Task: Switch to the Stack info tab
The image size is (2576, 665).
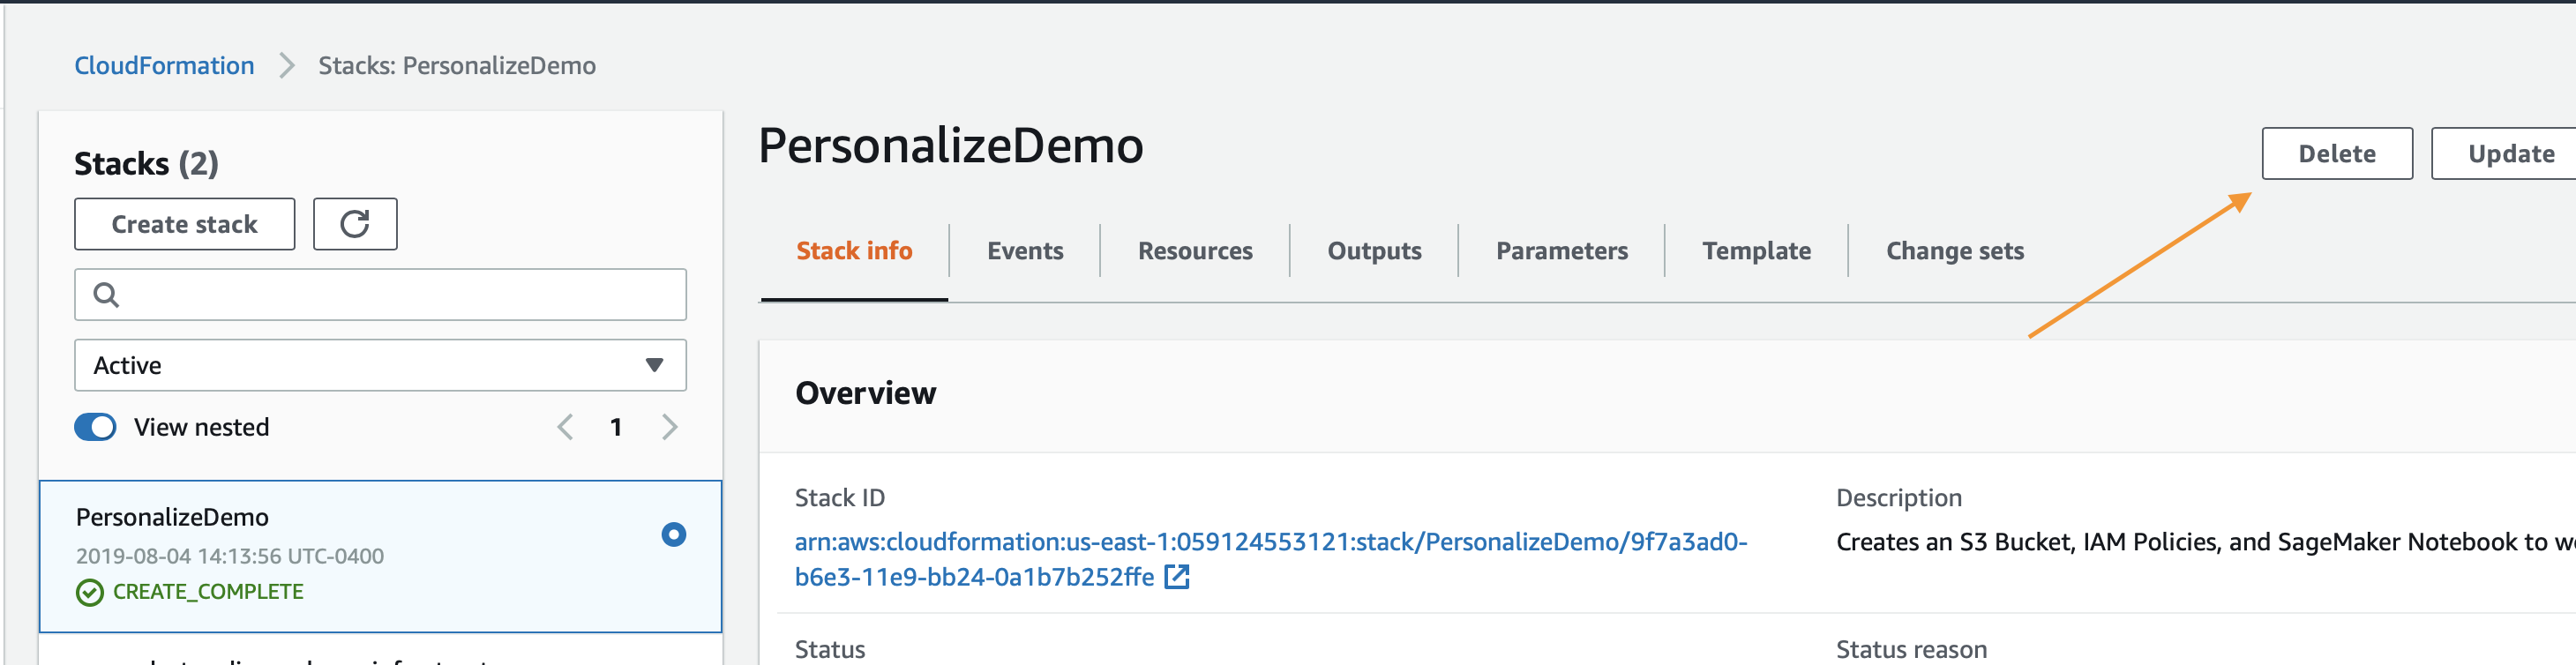Action: (x=854, y=251)
